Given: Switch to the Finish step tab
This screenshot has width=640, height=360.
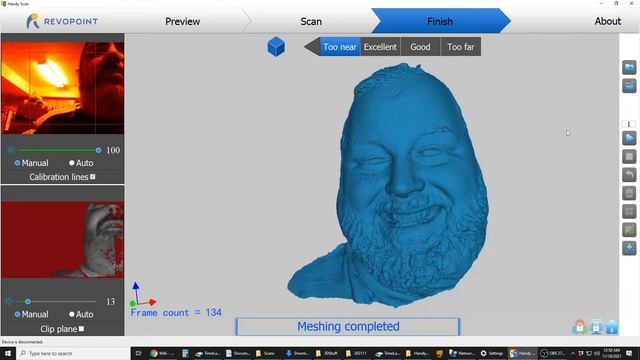Looking at the screenshot, I should [440, 21].
